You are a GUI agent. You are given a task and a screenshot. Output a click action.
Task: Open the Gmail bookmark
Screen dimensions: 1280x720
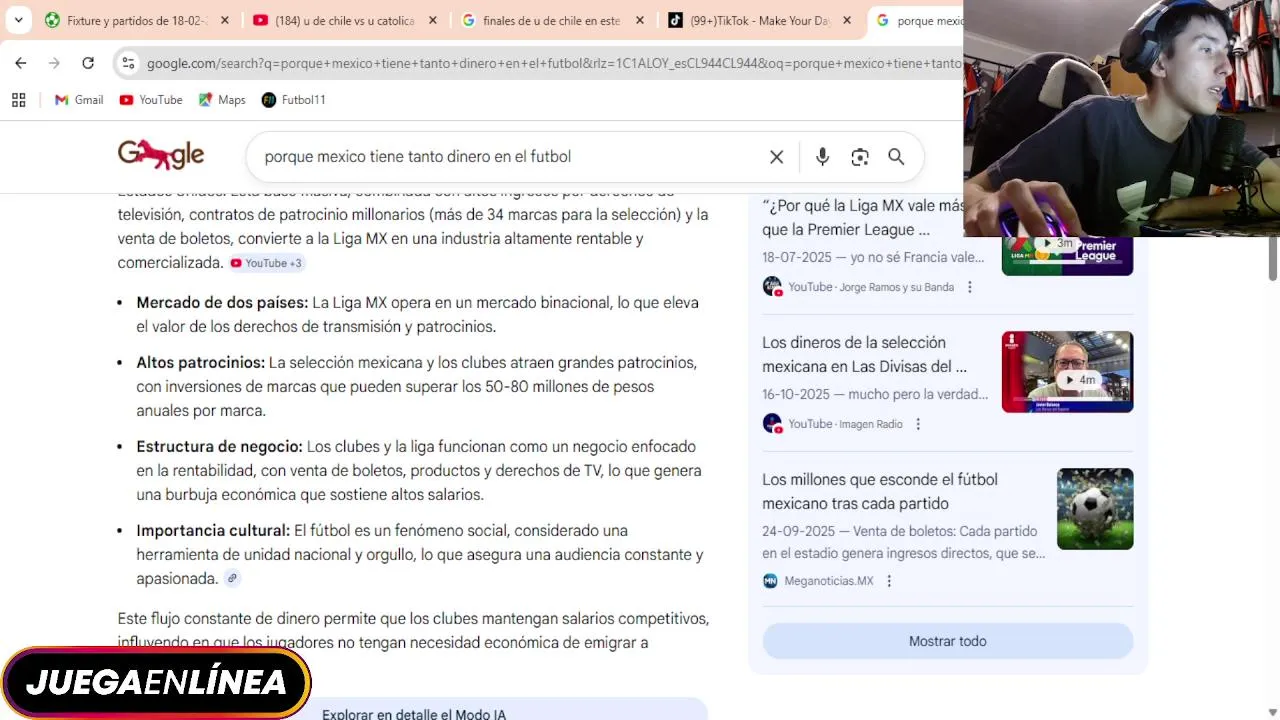tap(79, 100)
